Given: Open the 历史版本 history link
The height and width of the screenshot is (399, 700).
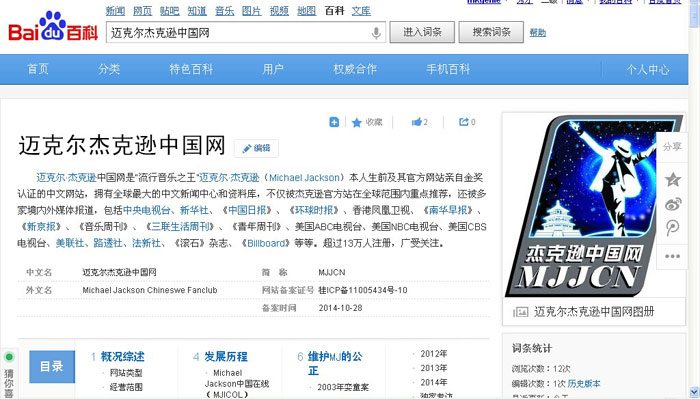Looking at the screenshot, I should 584,383.
